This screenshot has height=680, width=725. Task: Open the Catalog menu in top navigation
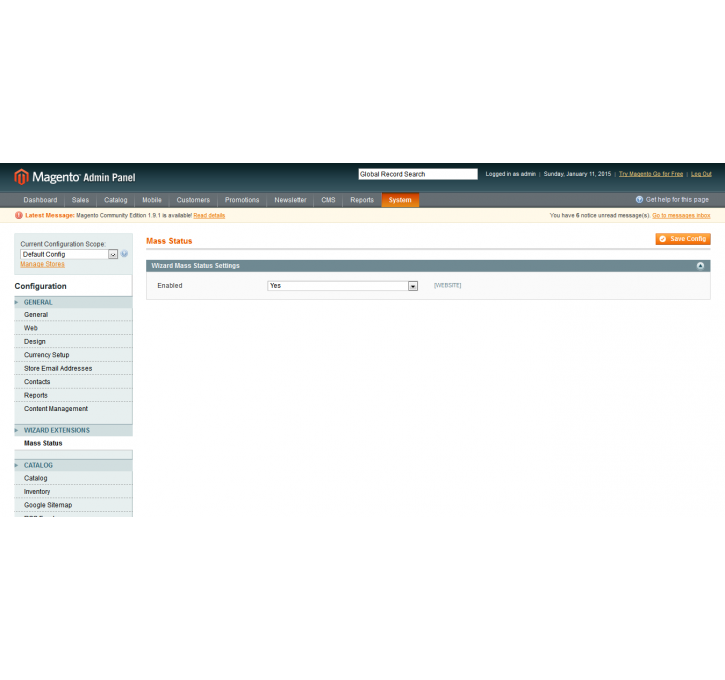click(x=116, y=200)
